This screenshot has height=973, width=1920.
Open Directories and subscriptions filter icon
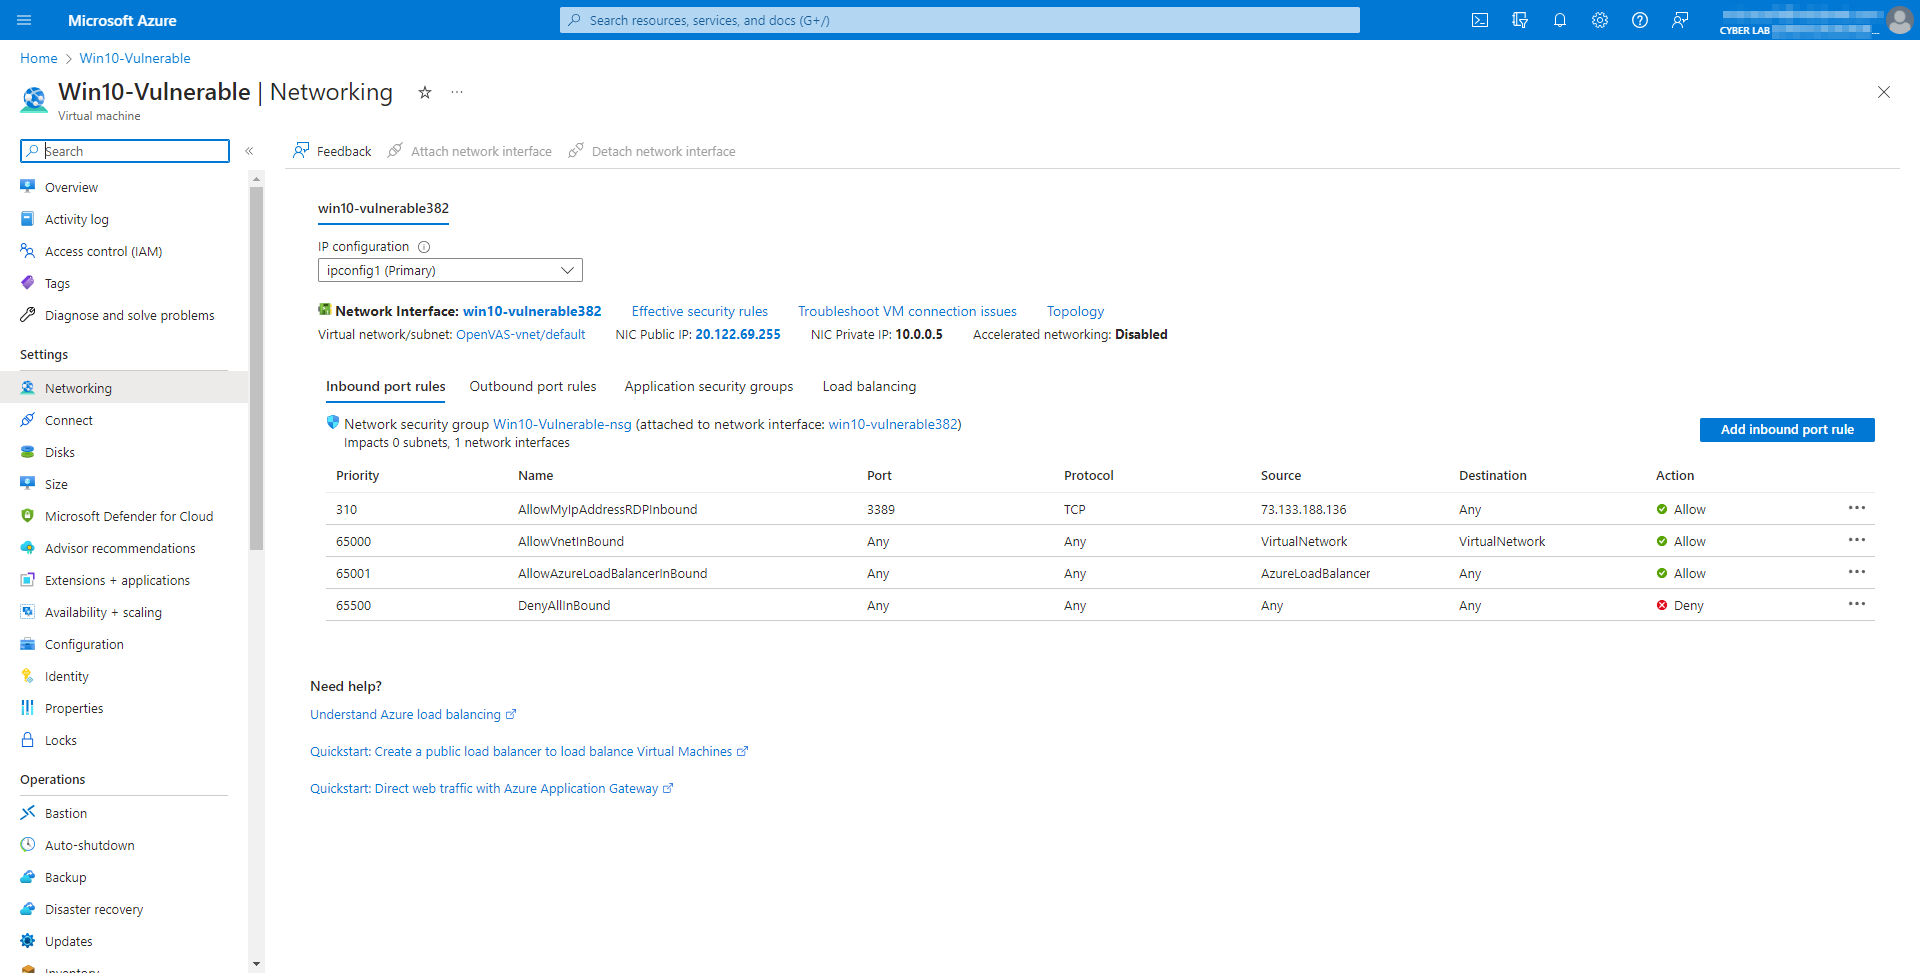tap(1520, 20)
